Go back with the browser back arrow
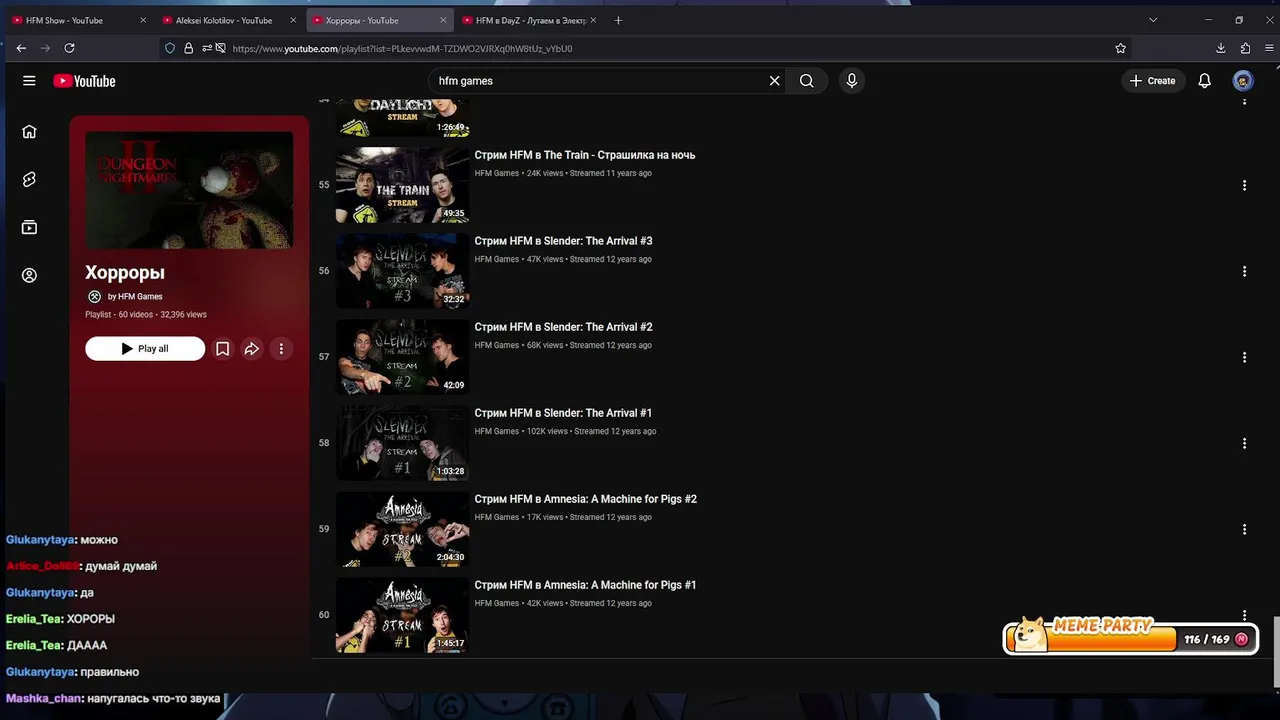 point(21,48)
